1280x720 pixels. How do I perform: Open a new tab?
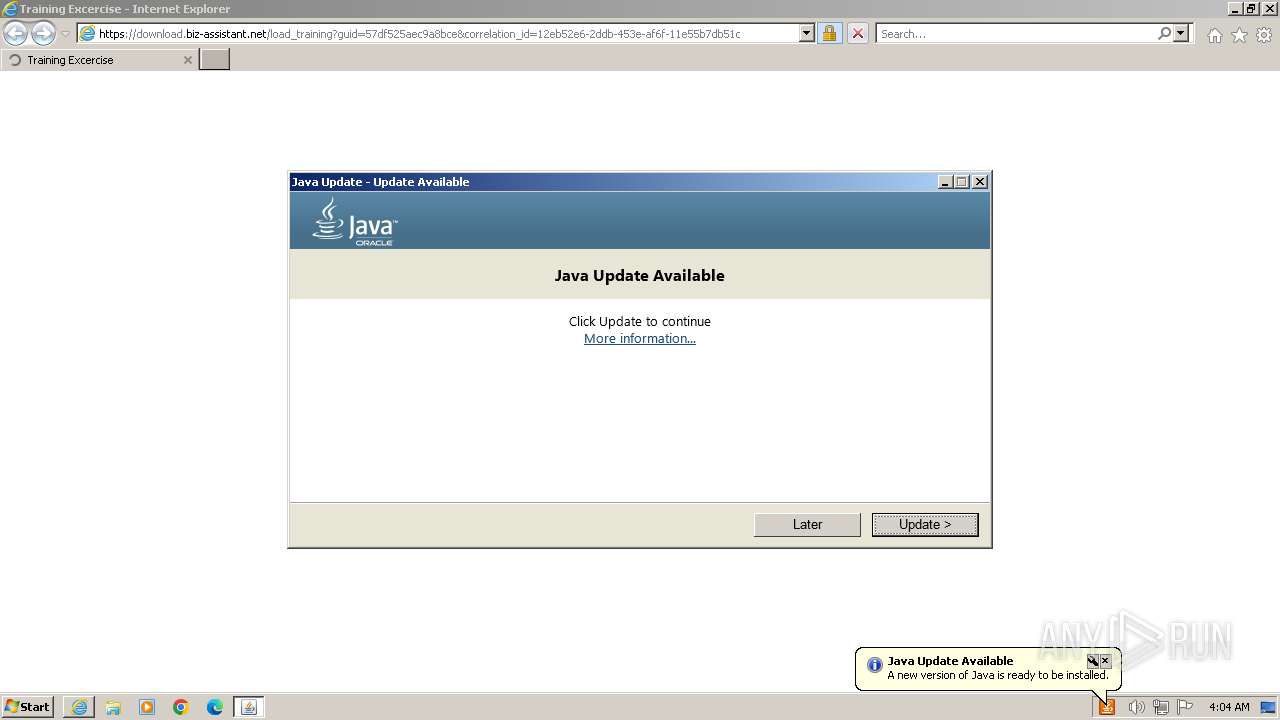pyautogui.click(x=215, y=60)
